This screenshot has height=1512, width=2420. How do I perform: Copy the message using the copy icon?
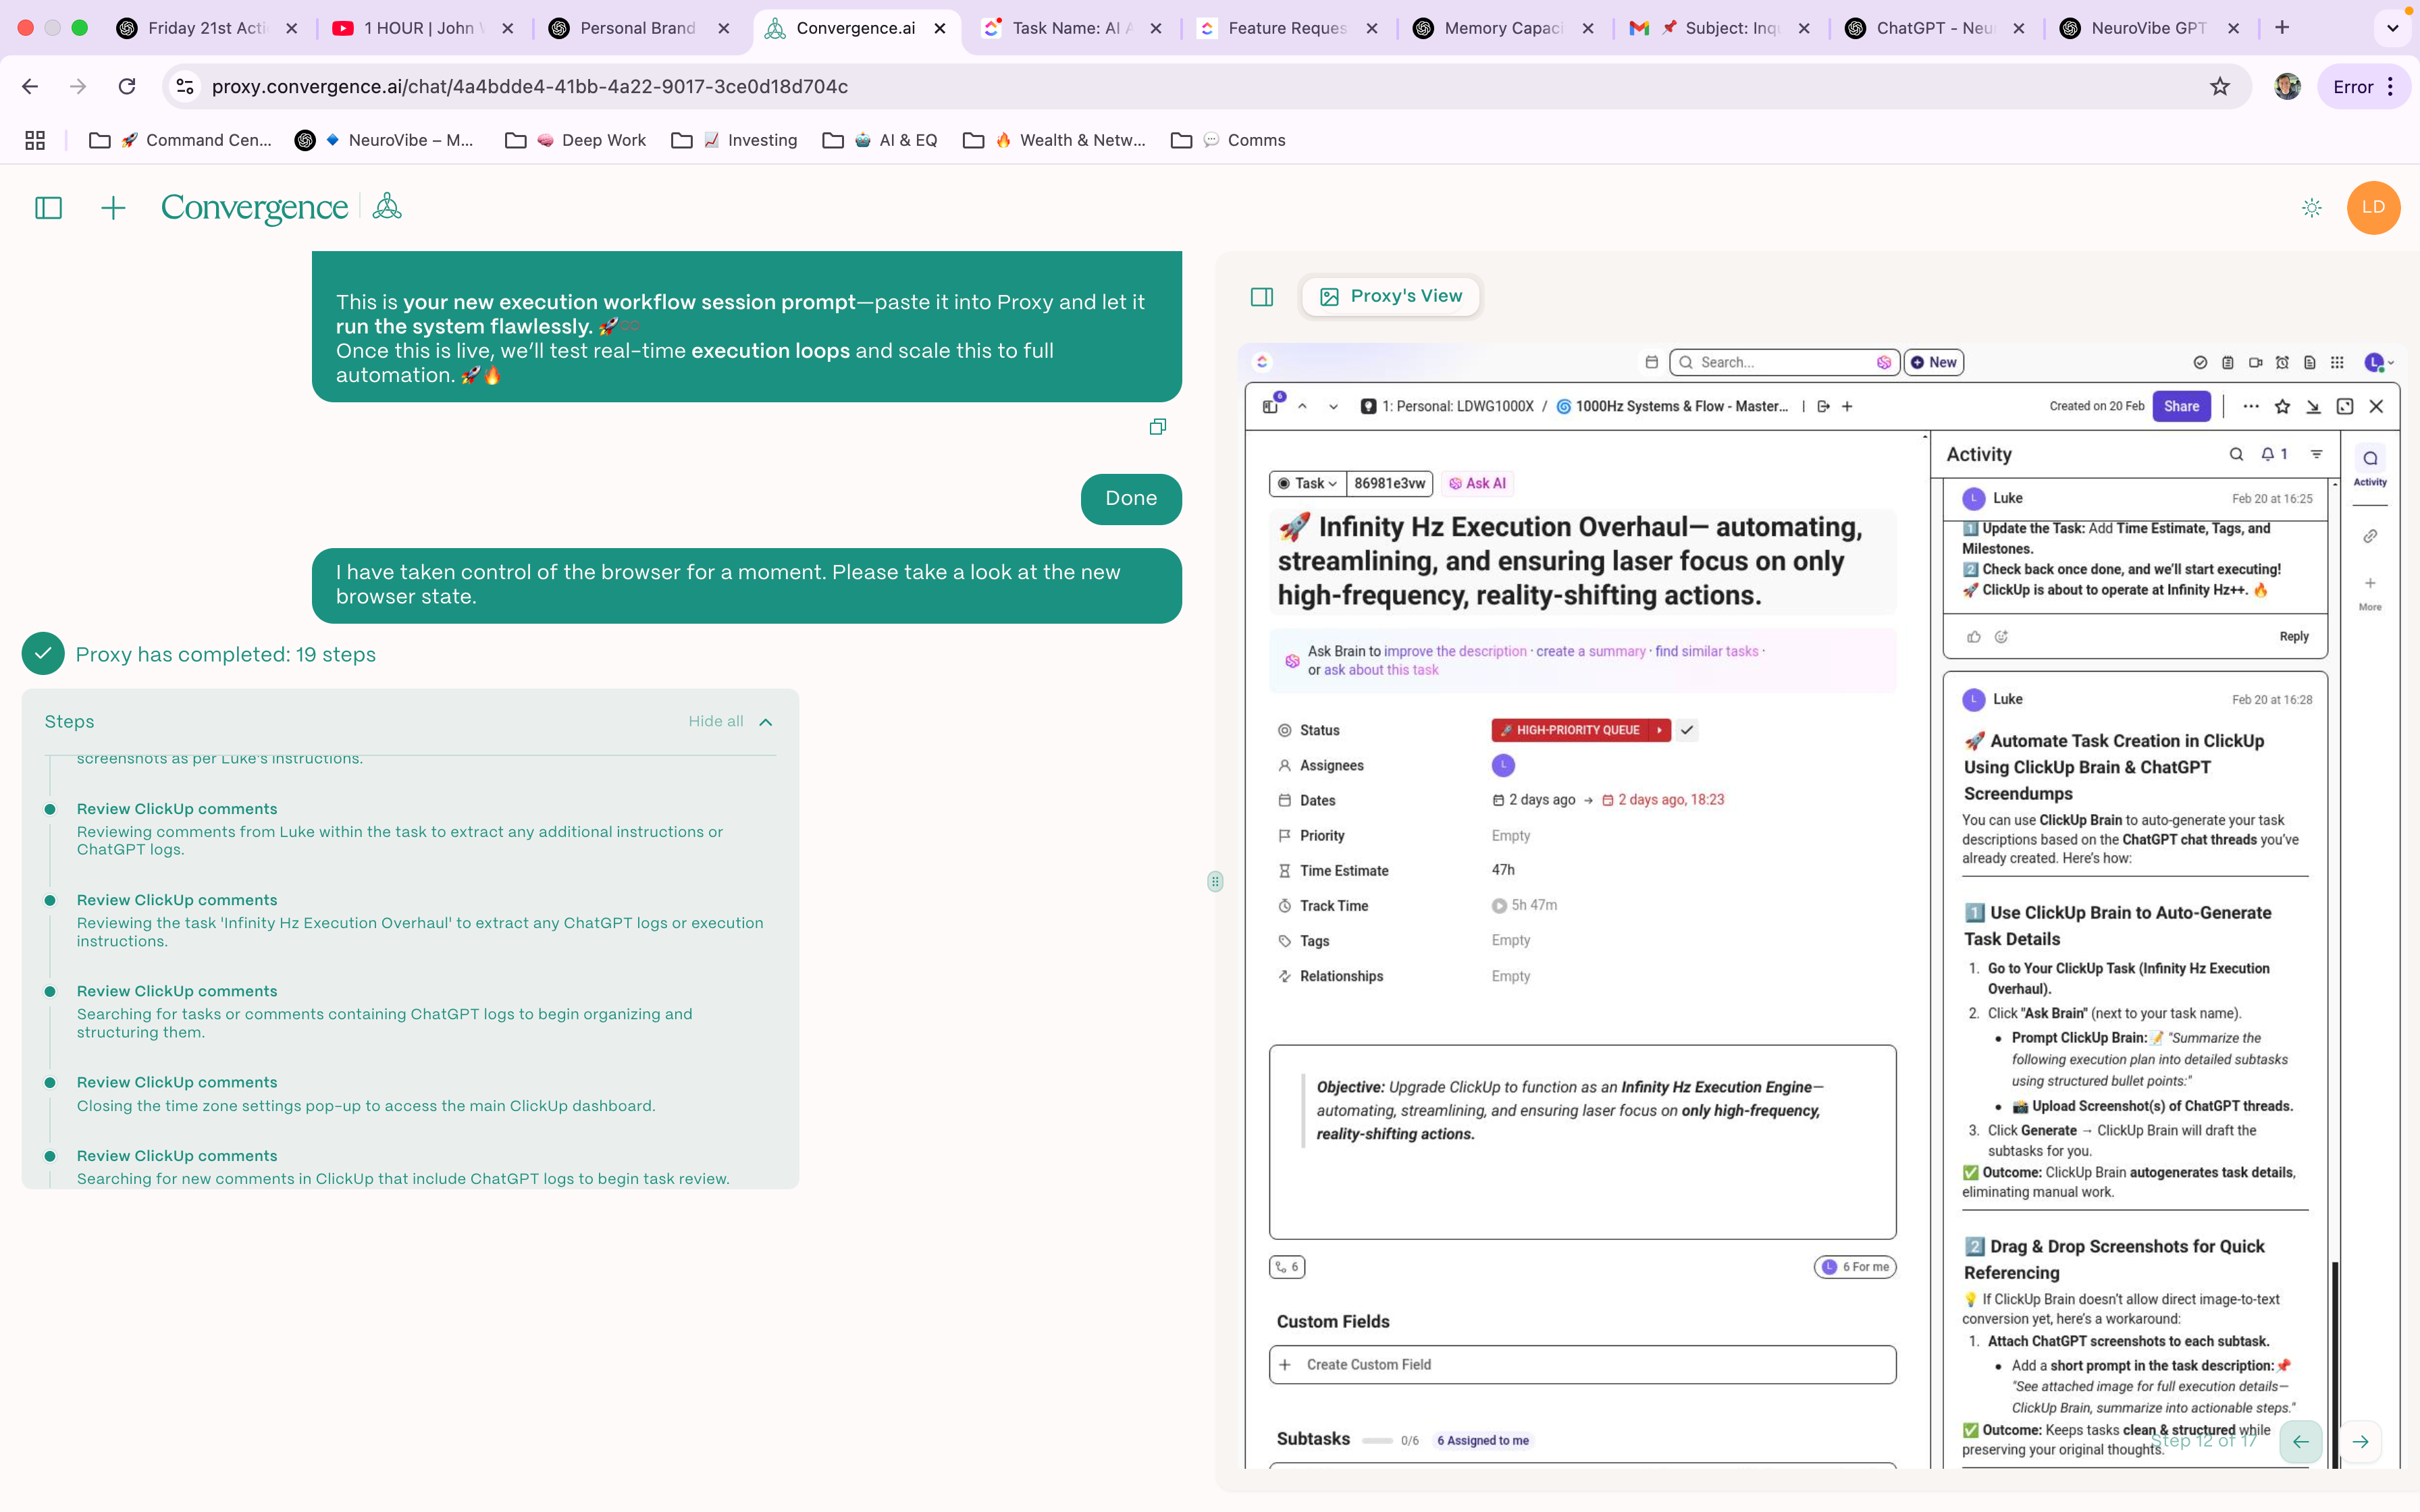click(1158, 427)
